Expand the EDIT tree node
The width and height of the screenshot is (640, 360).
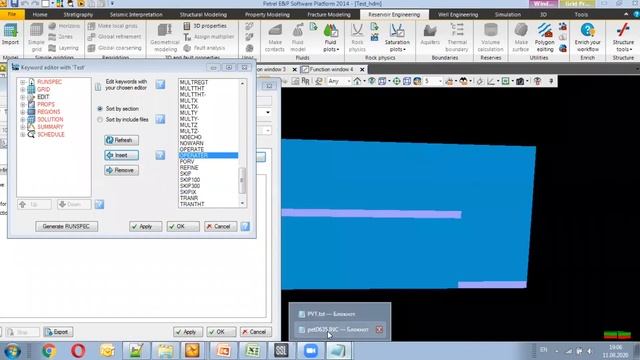click(x=23, y=97)
